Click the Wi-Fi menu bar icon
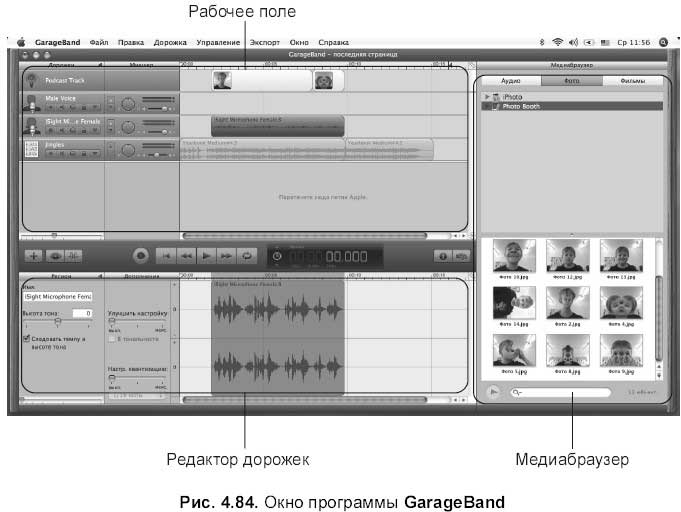Image resolution: width=681 pixels, height=512 pixels. point(558,42)
